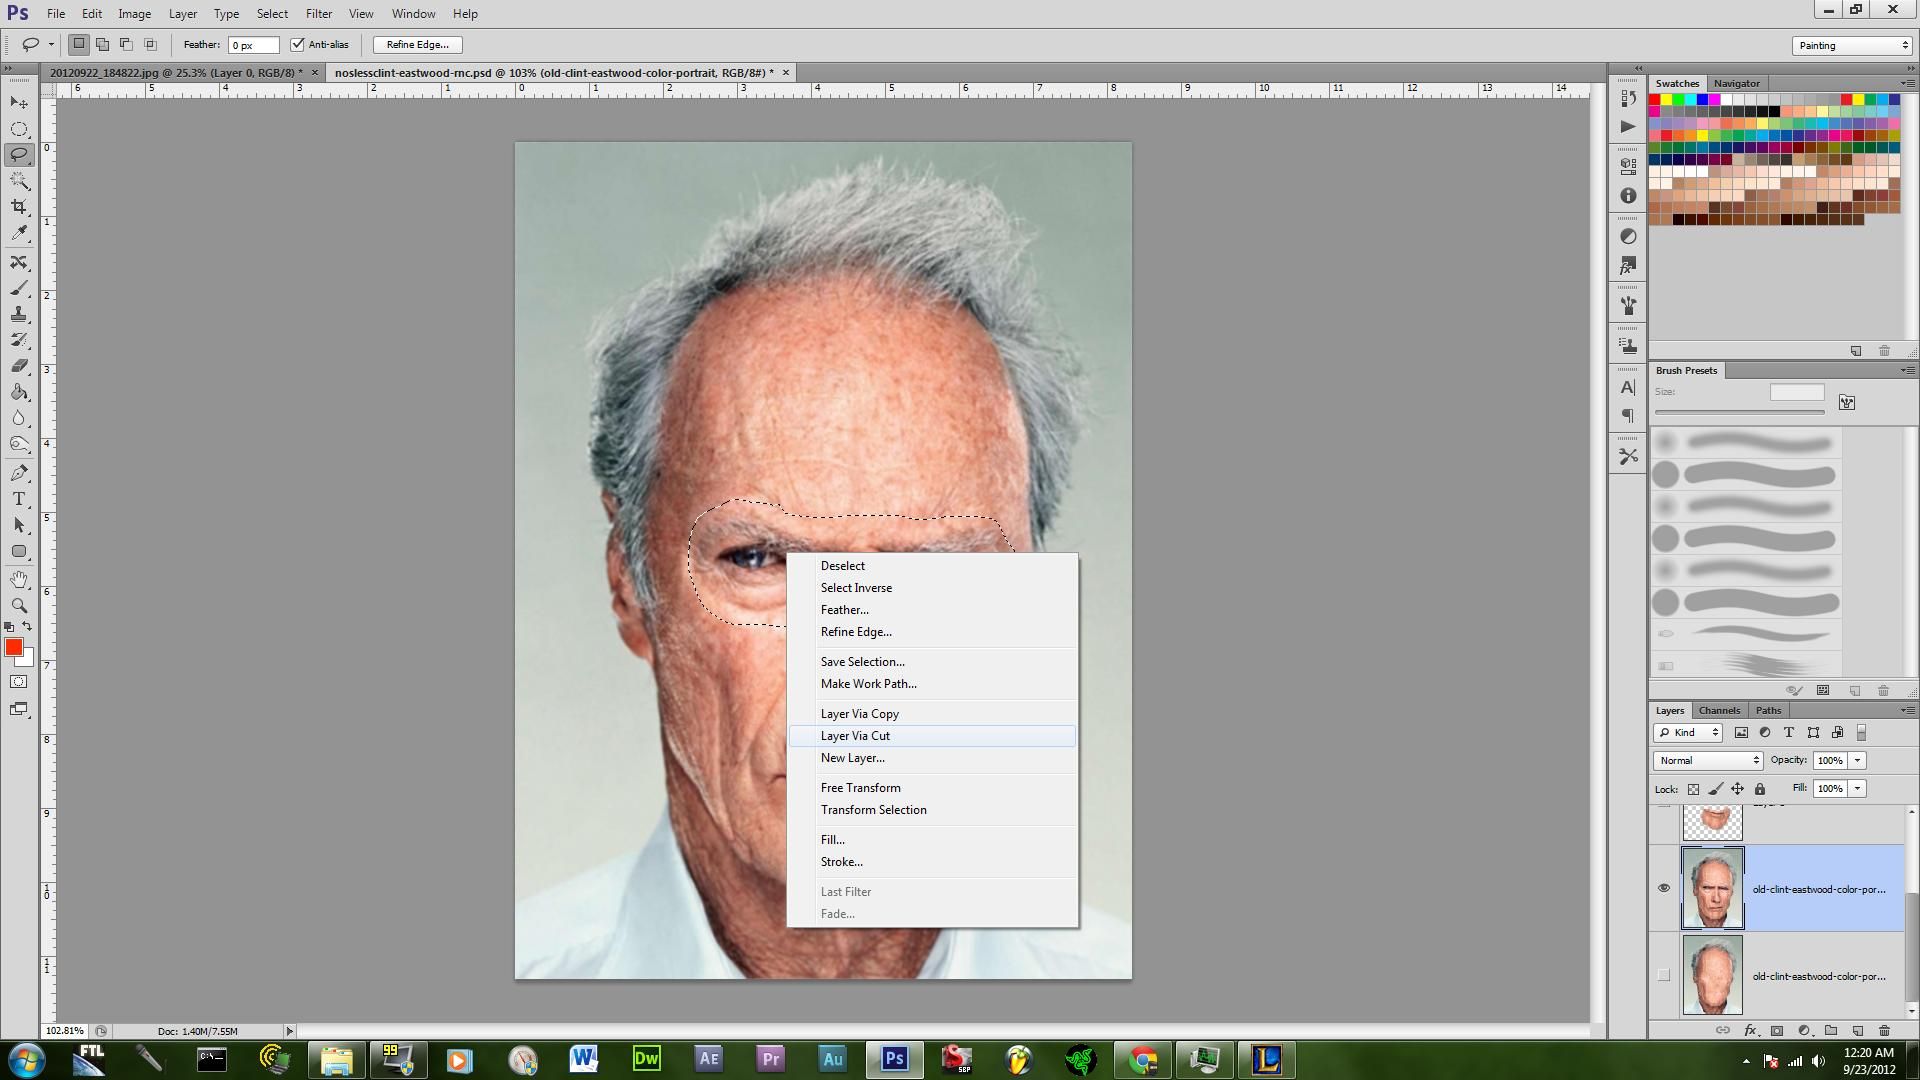The height and width of the screenshot is (1080, 1920).
Task: Select the Crop tool
Action: (x=19, y=208)
